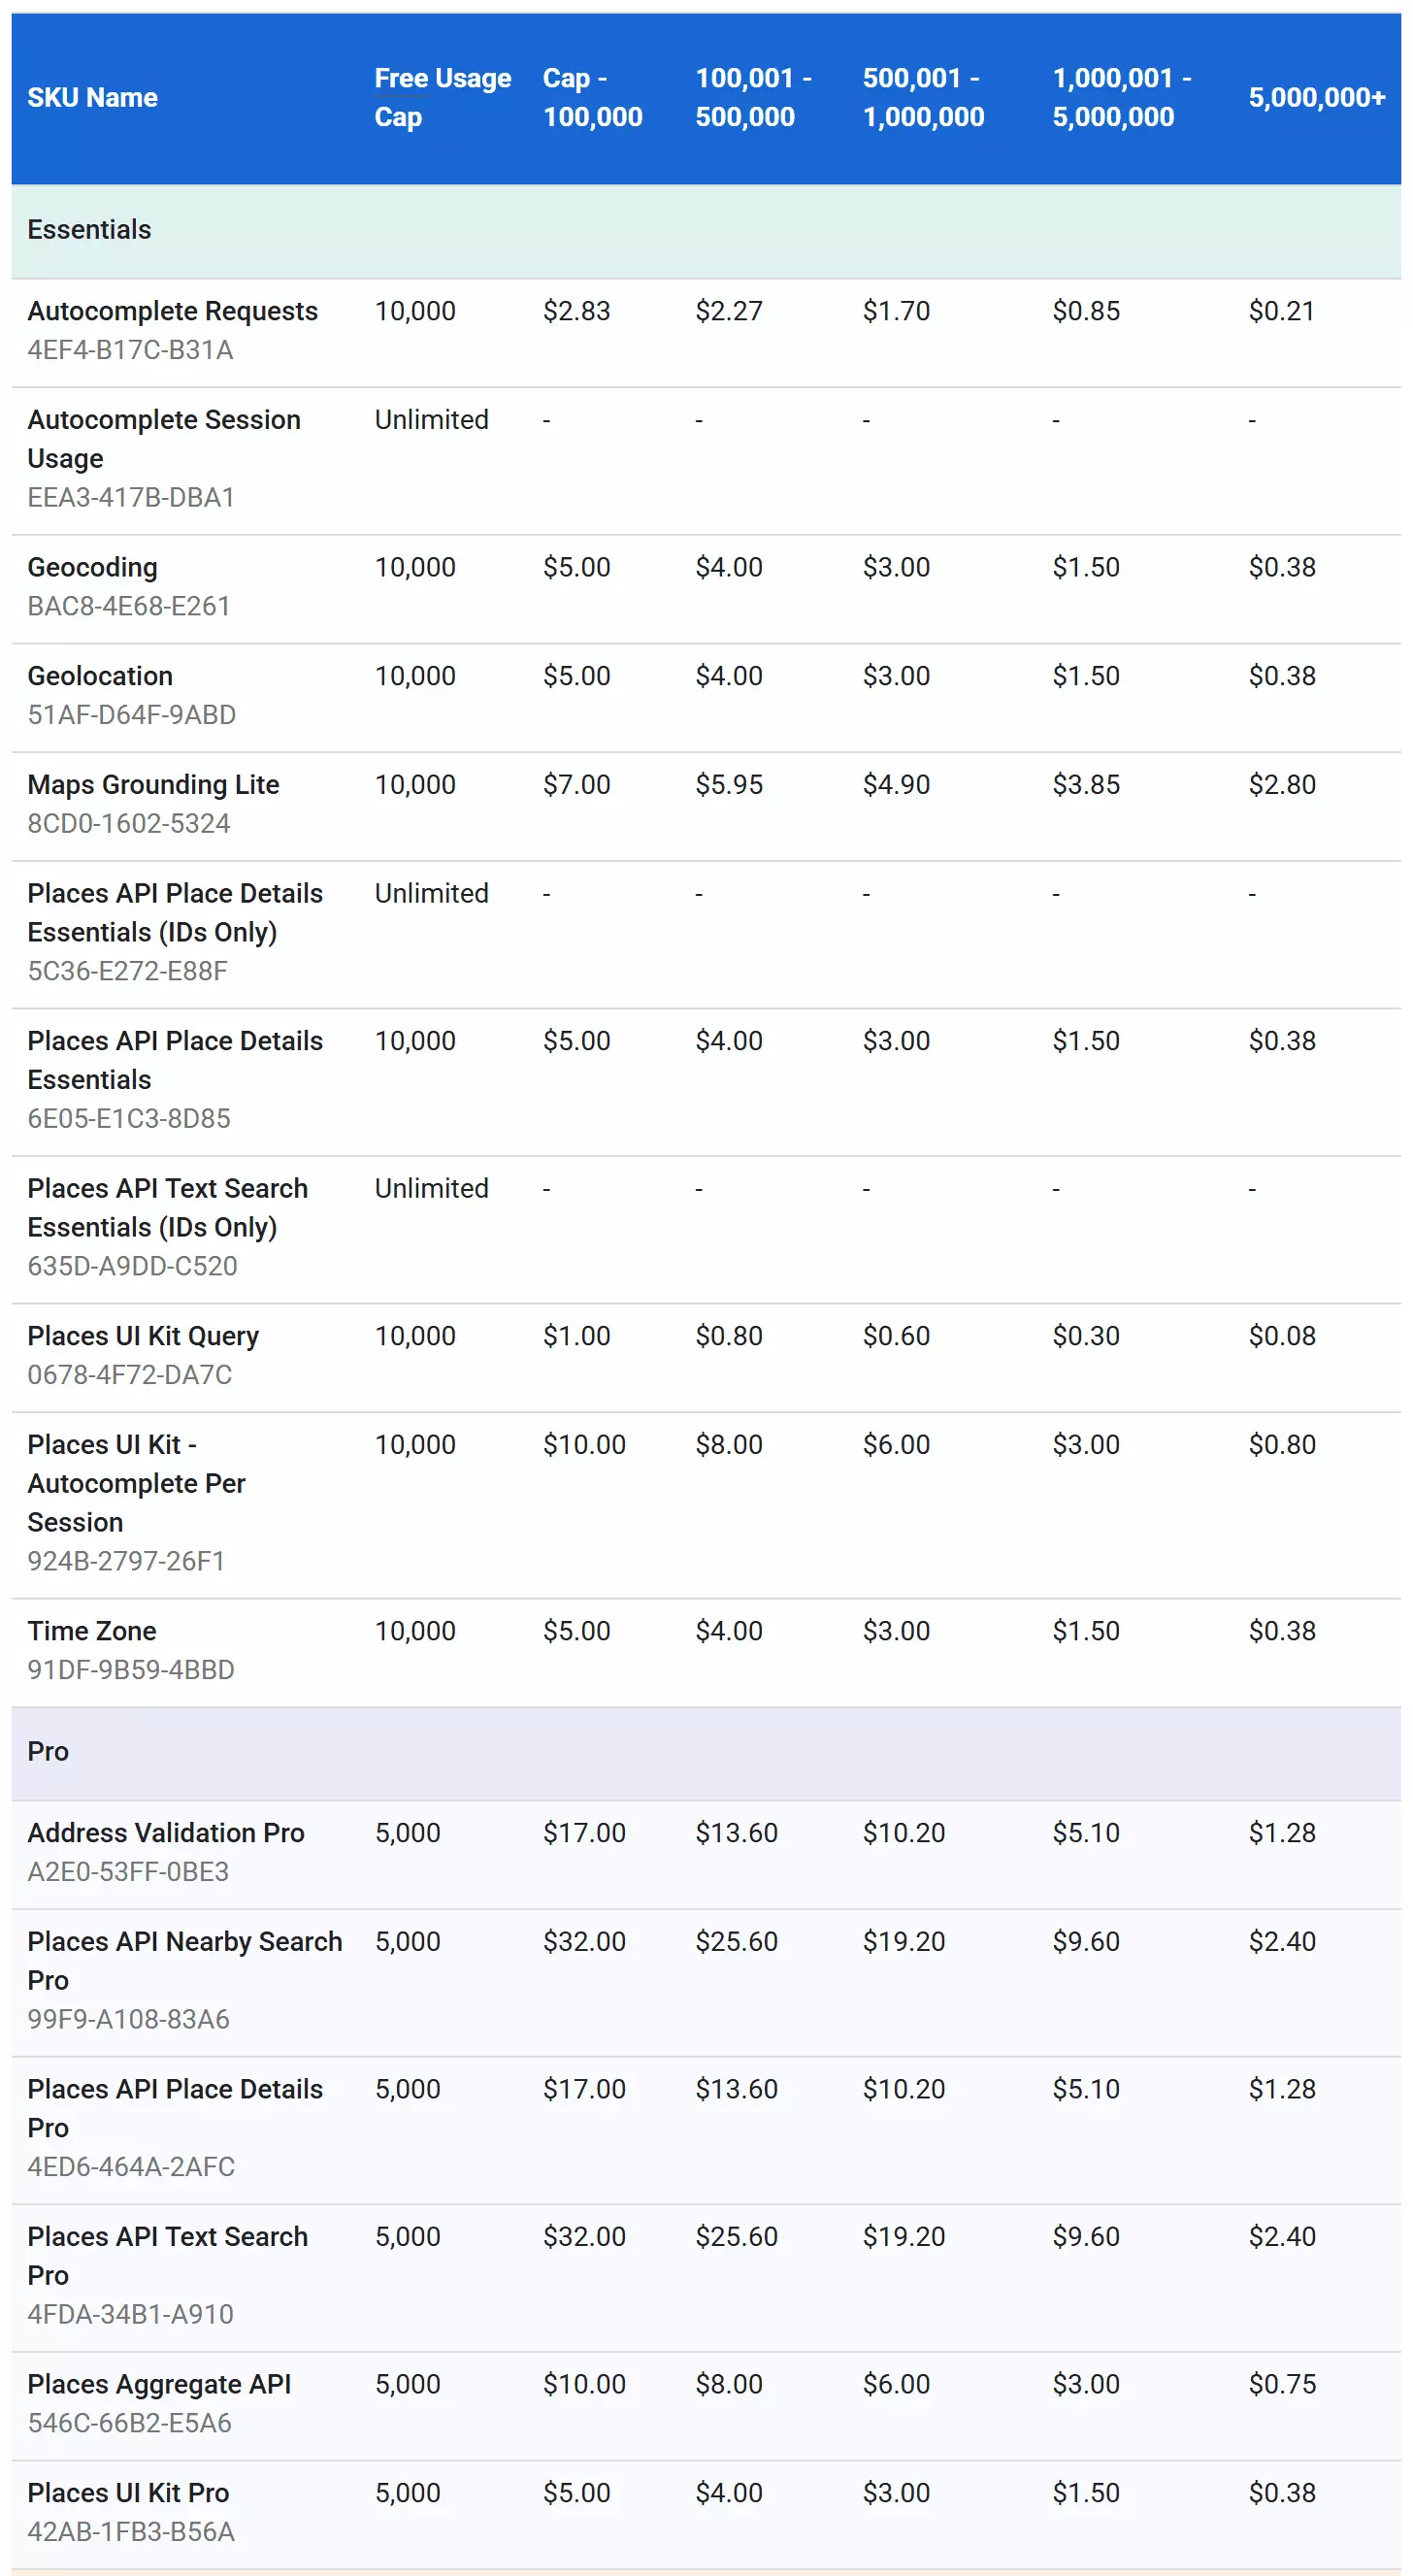Click the Geolocation SKU ID 51AF-D64F-9ABD
Viewport: 1413px width, 2576px height.
131,715
